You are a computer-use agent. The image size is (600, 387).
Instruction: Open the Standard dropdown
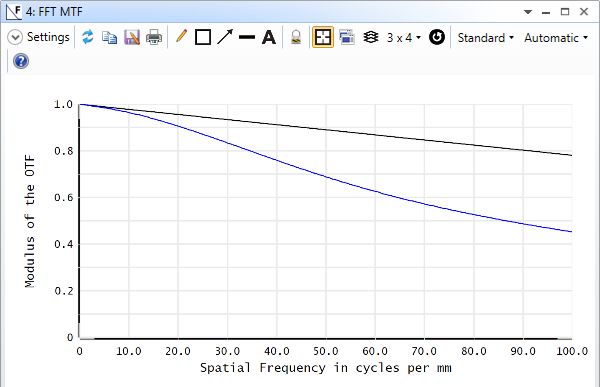(x=485, y=38)
